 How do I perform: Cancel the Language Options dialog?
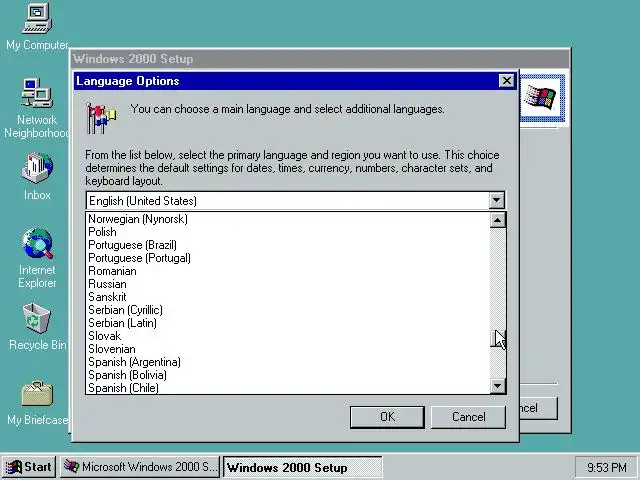click(468, 417)
